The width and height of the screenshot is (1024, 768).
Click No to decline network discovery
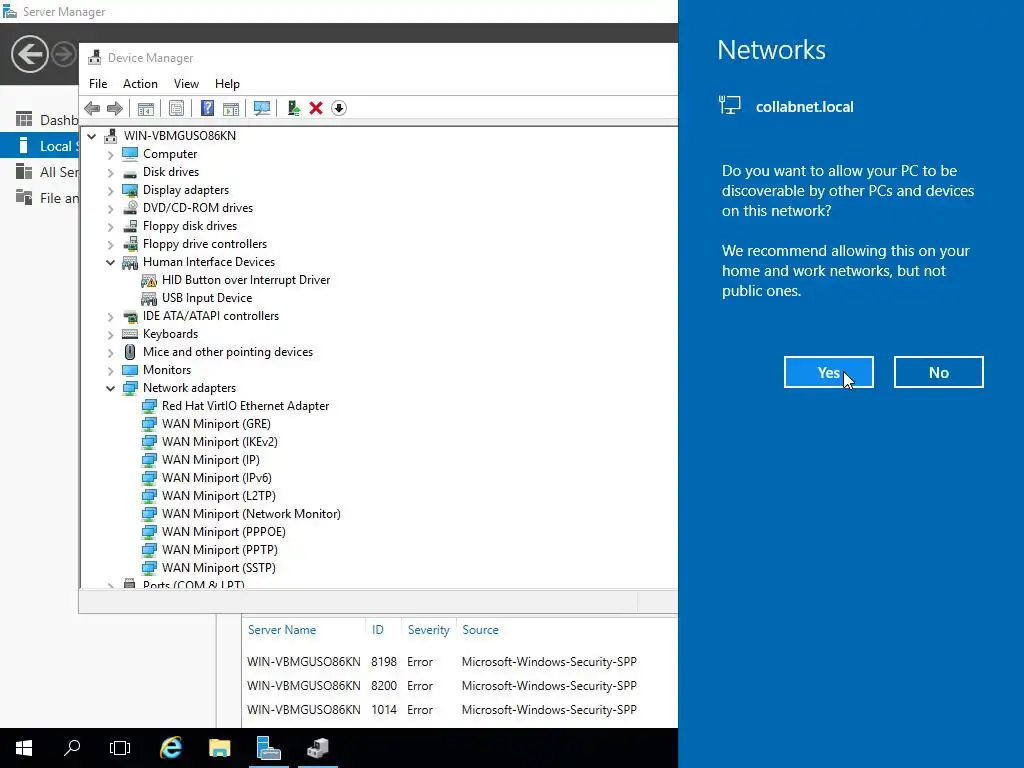[x=938, y=372]
